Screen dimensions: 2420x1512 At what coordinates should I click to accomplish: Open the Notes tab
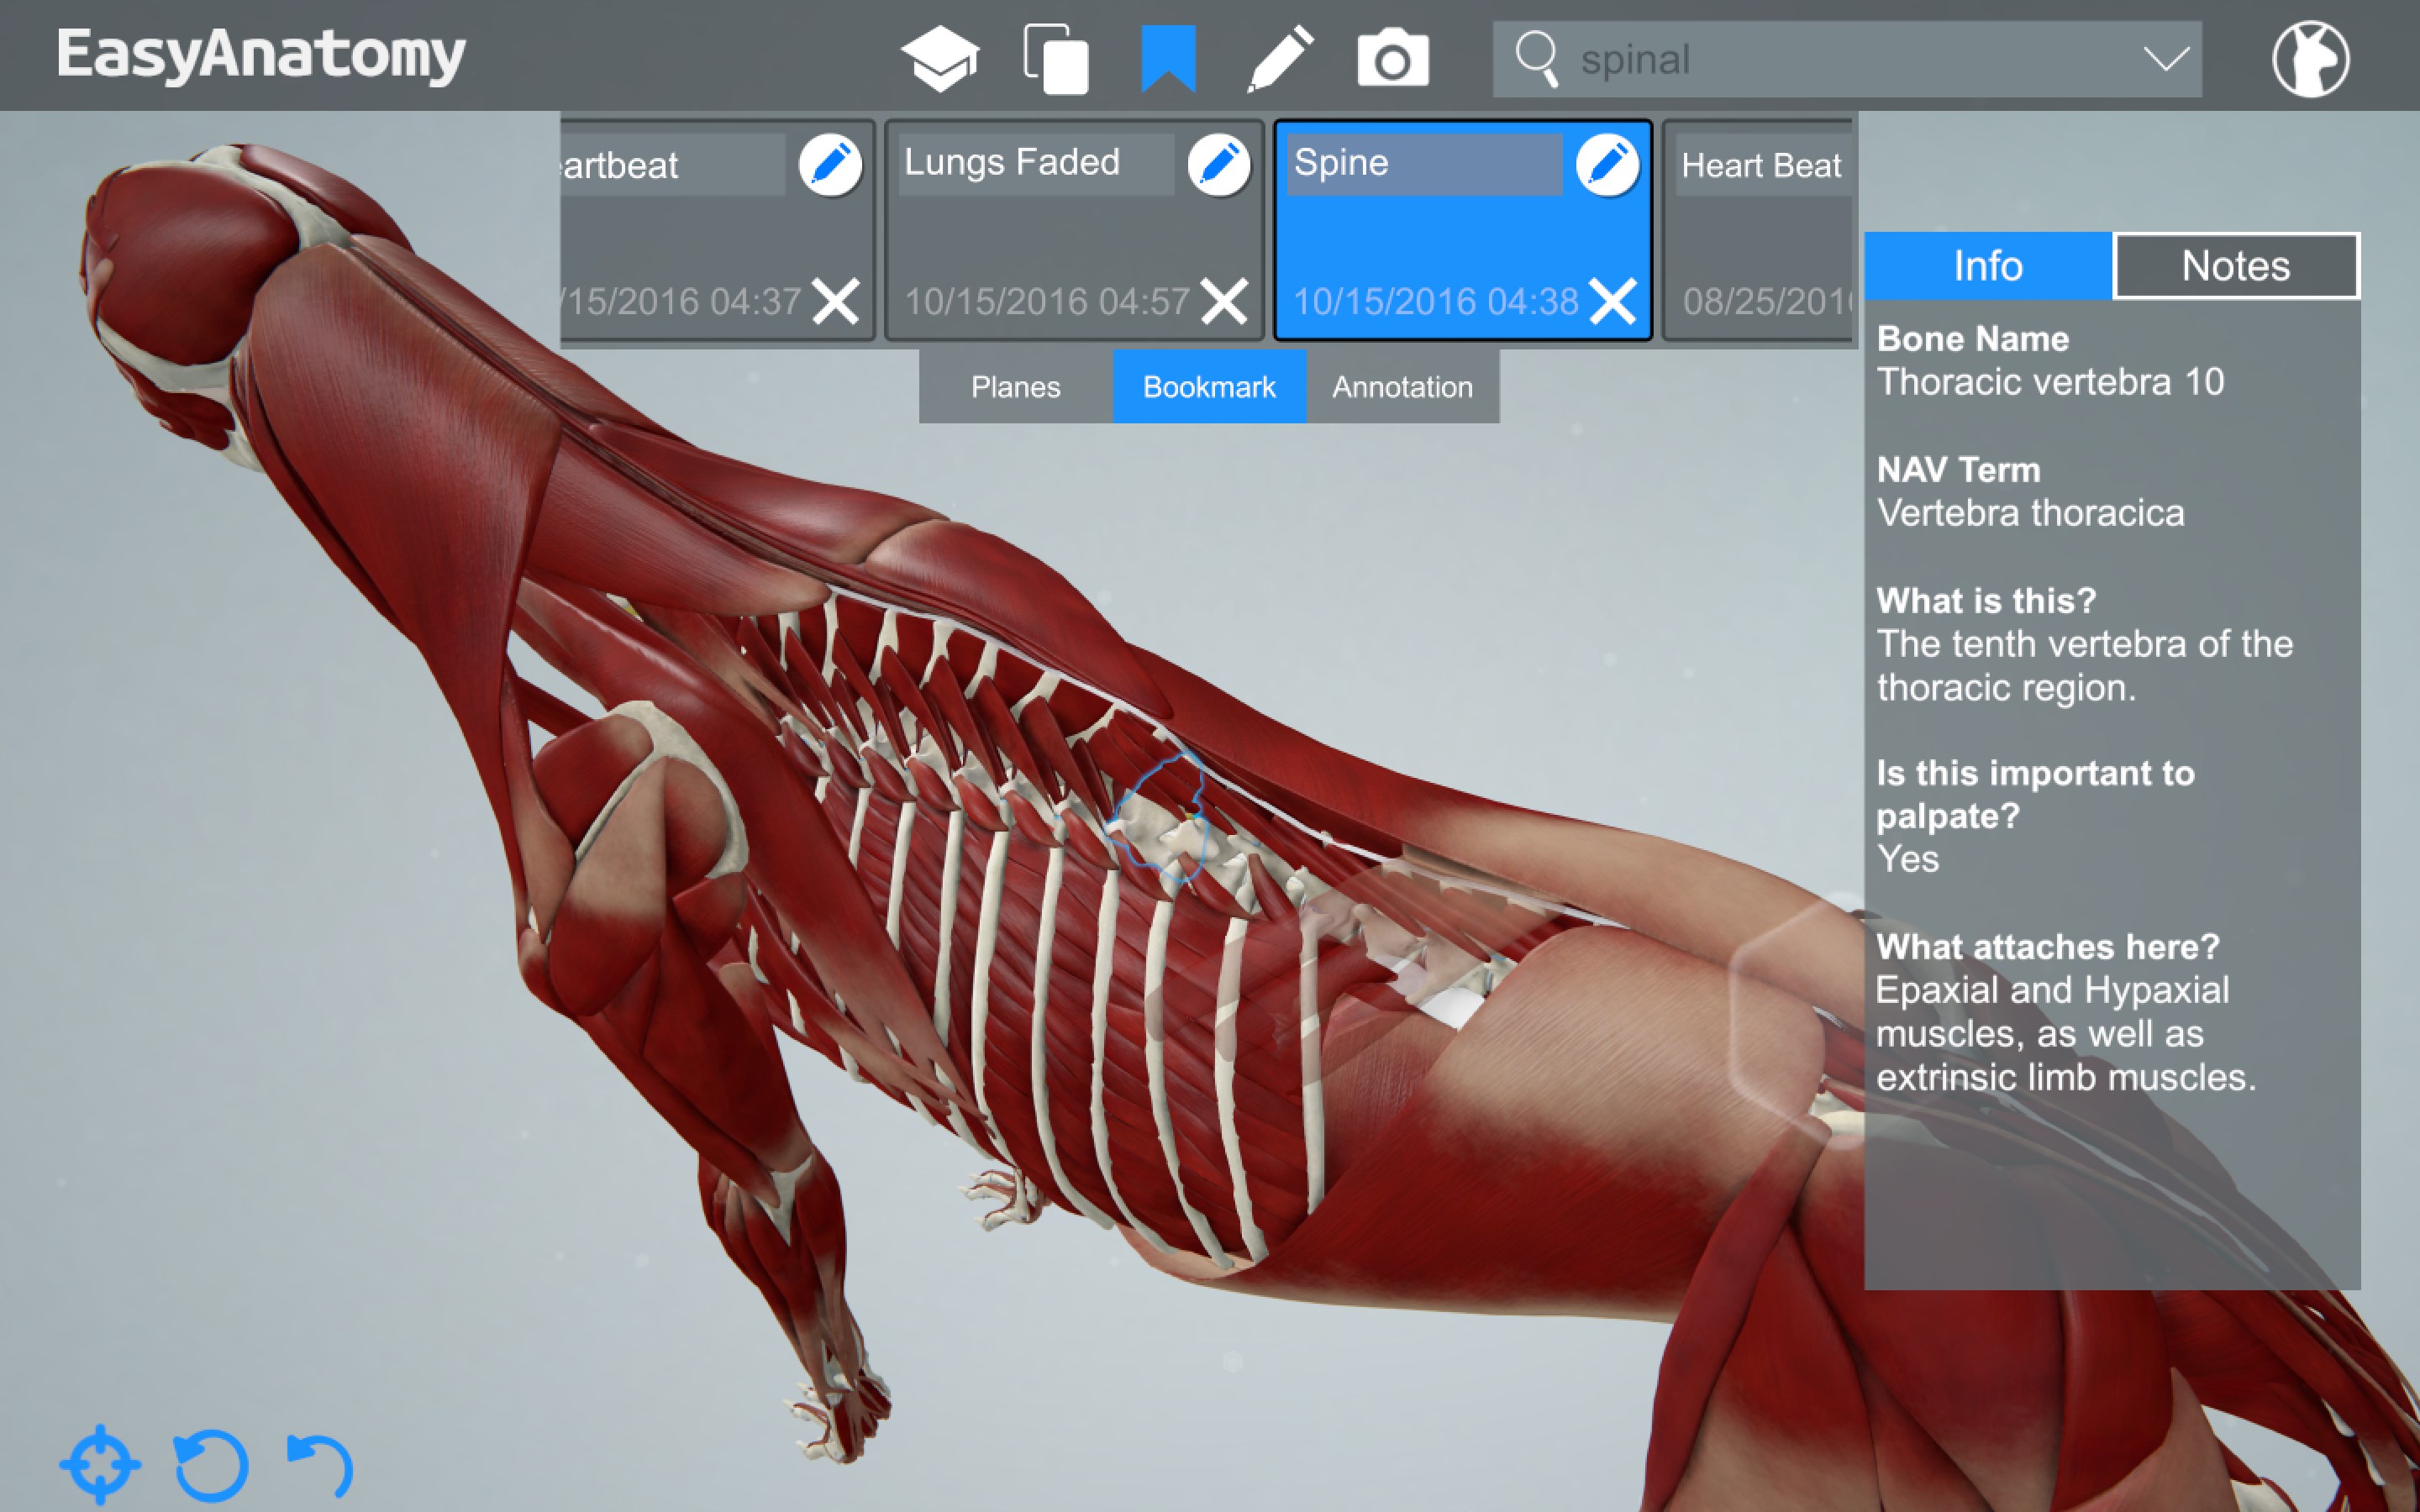point(2235,266)
